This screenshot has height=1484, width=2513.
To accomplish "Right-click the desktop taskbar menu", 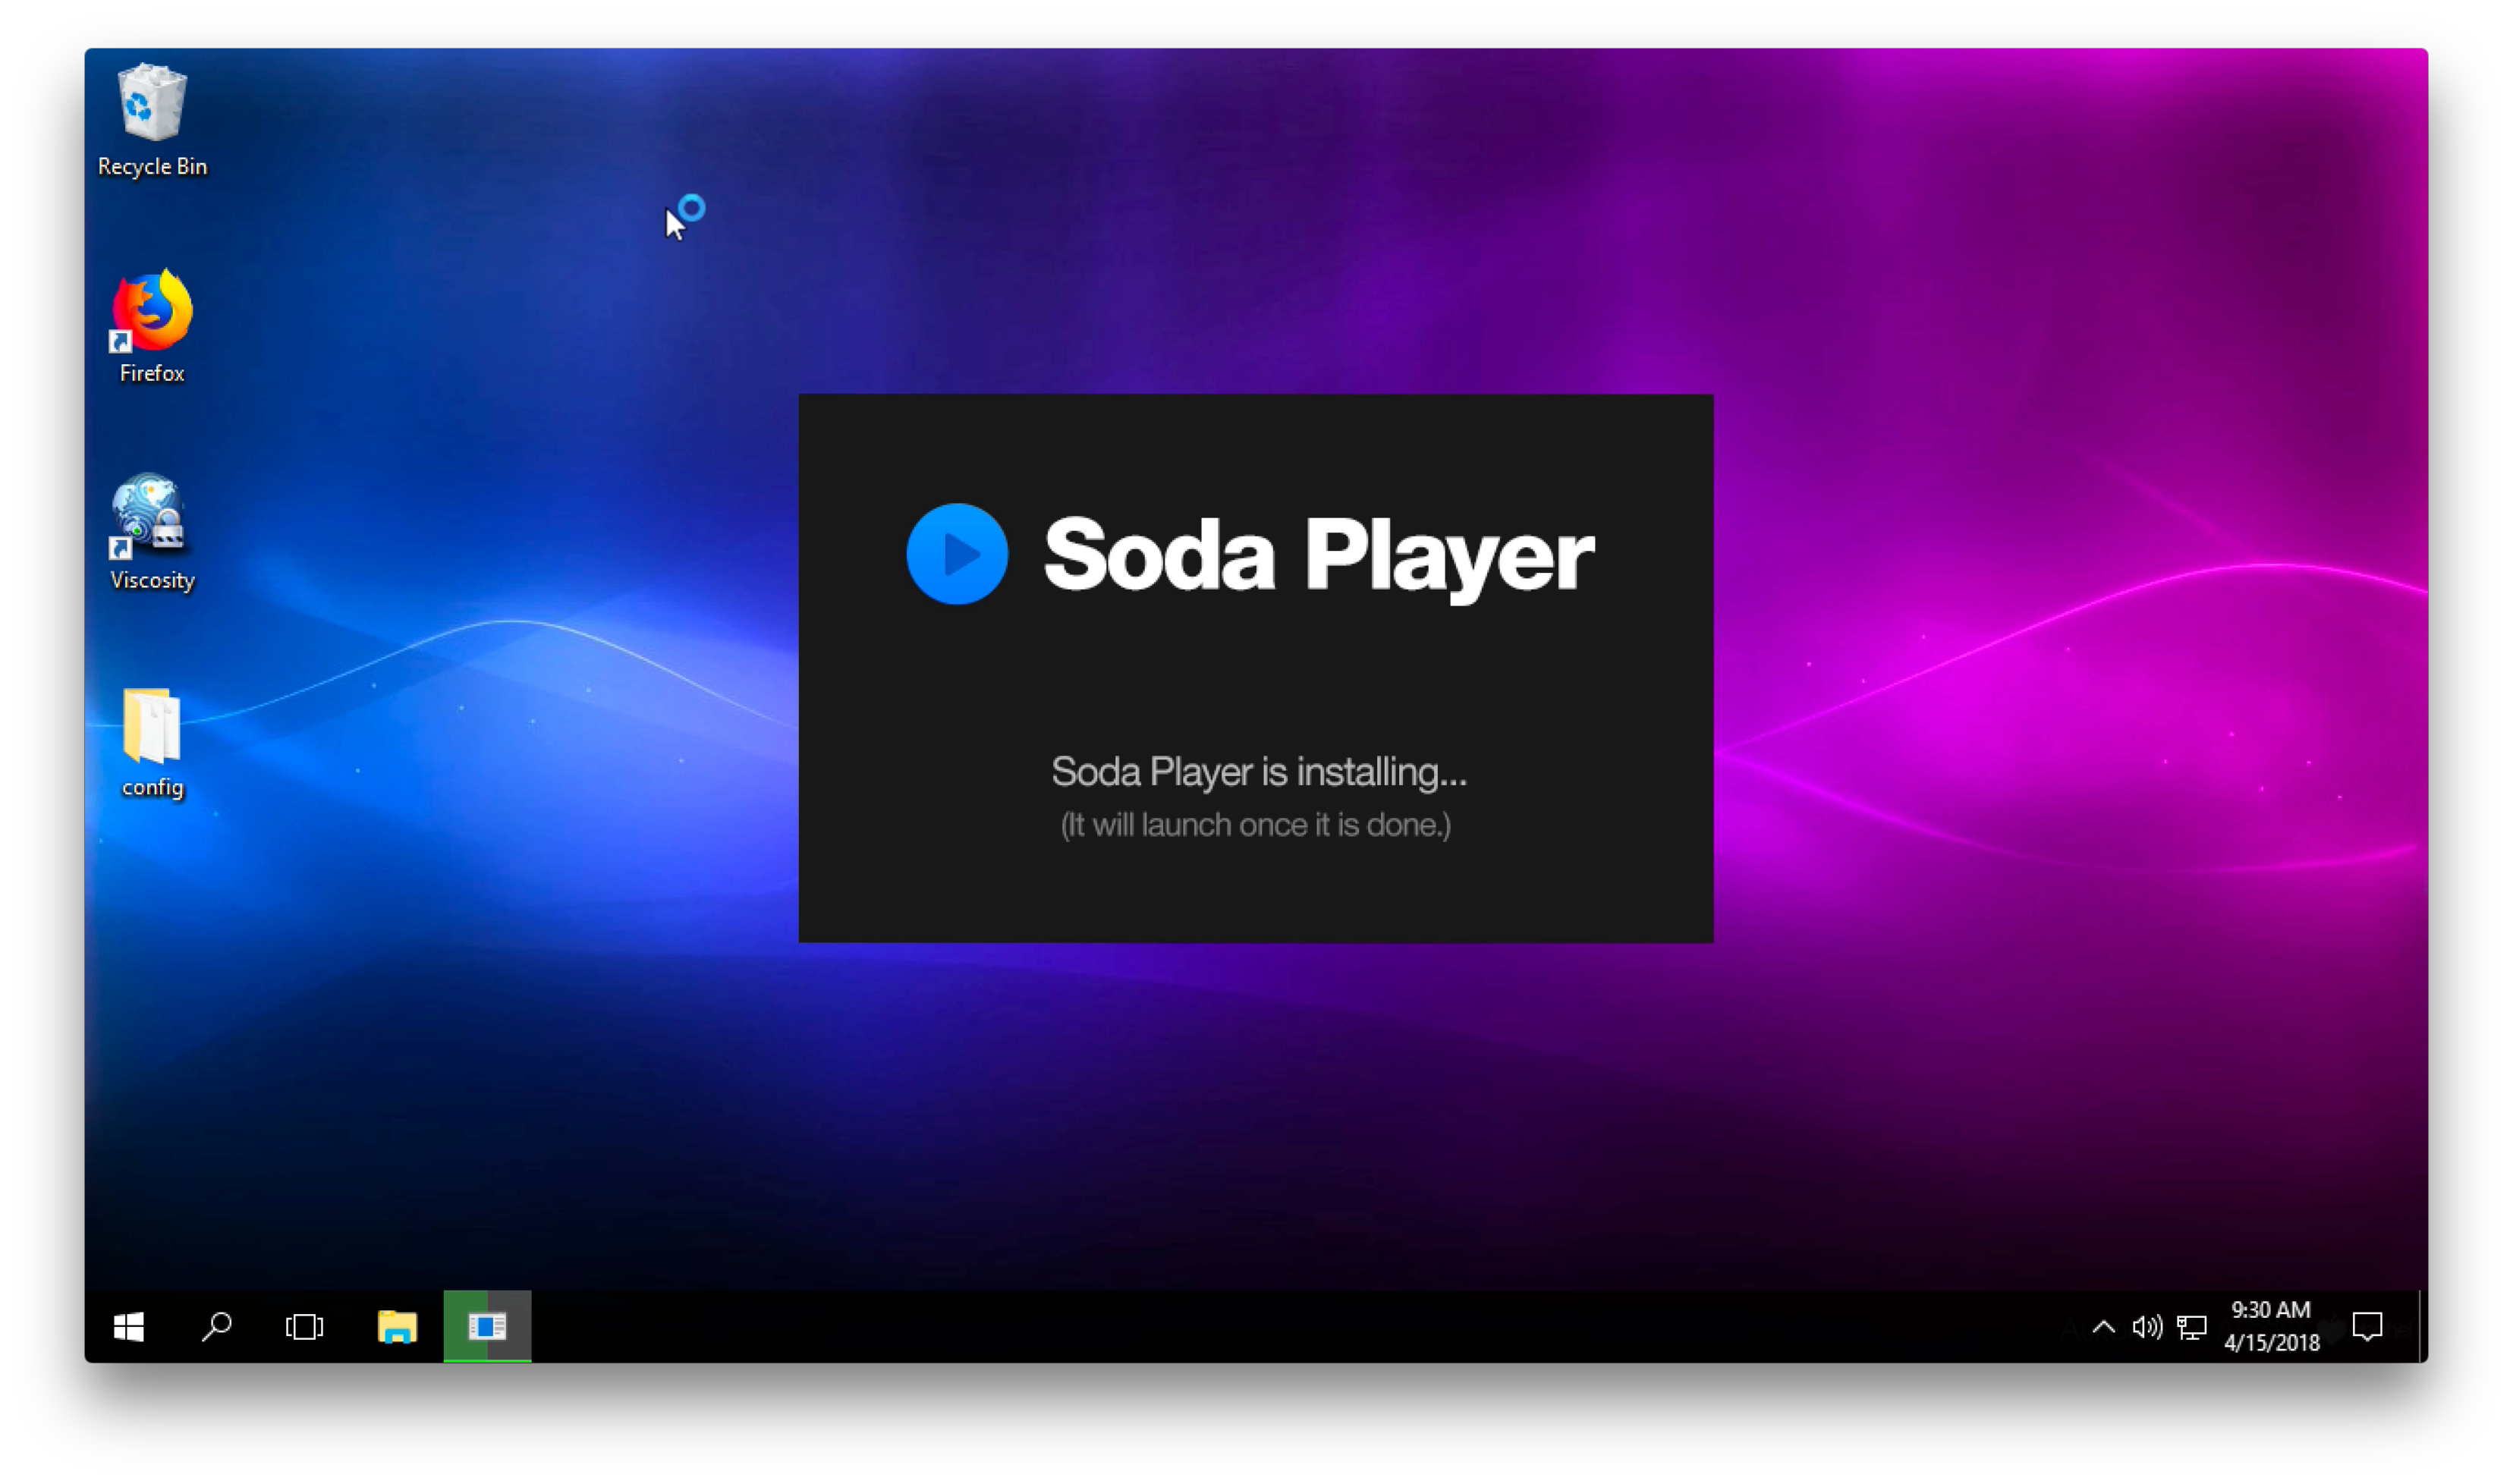I will [x=1236, y=1327].
